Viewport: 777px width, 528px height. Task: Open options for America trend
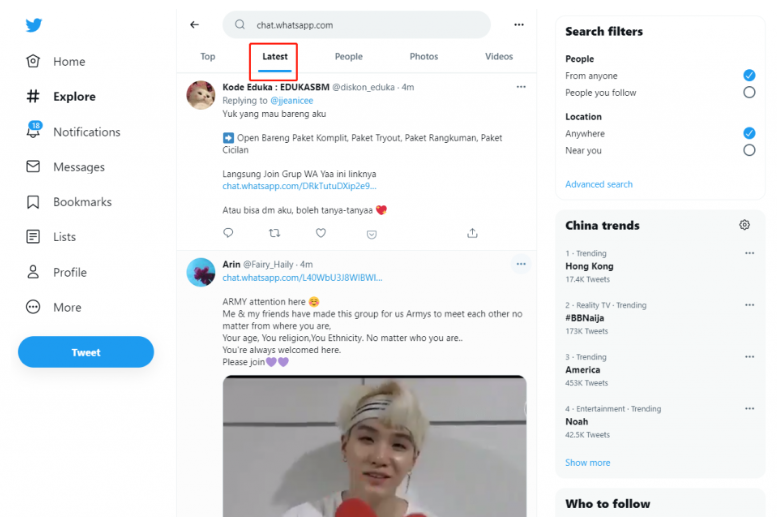click(x=749, y=357)
